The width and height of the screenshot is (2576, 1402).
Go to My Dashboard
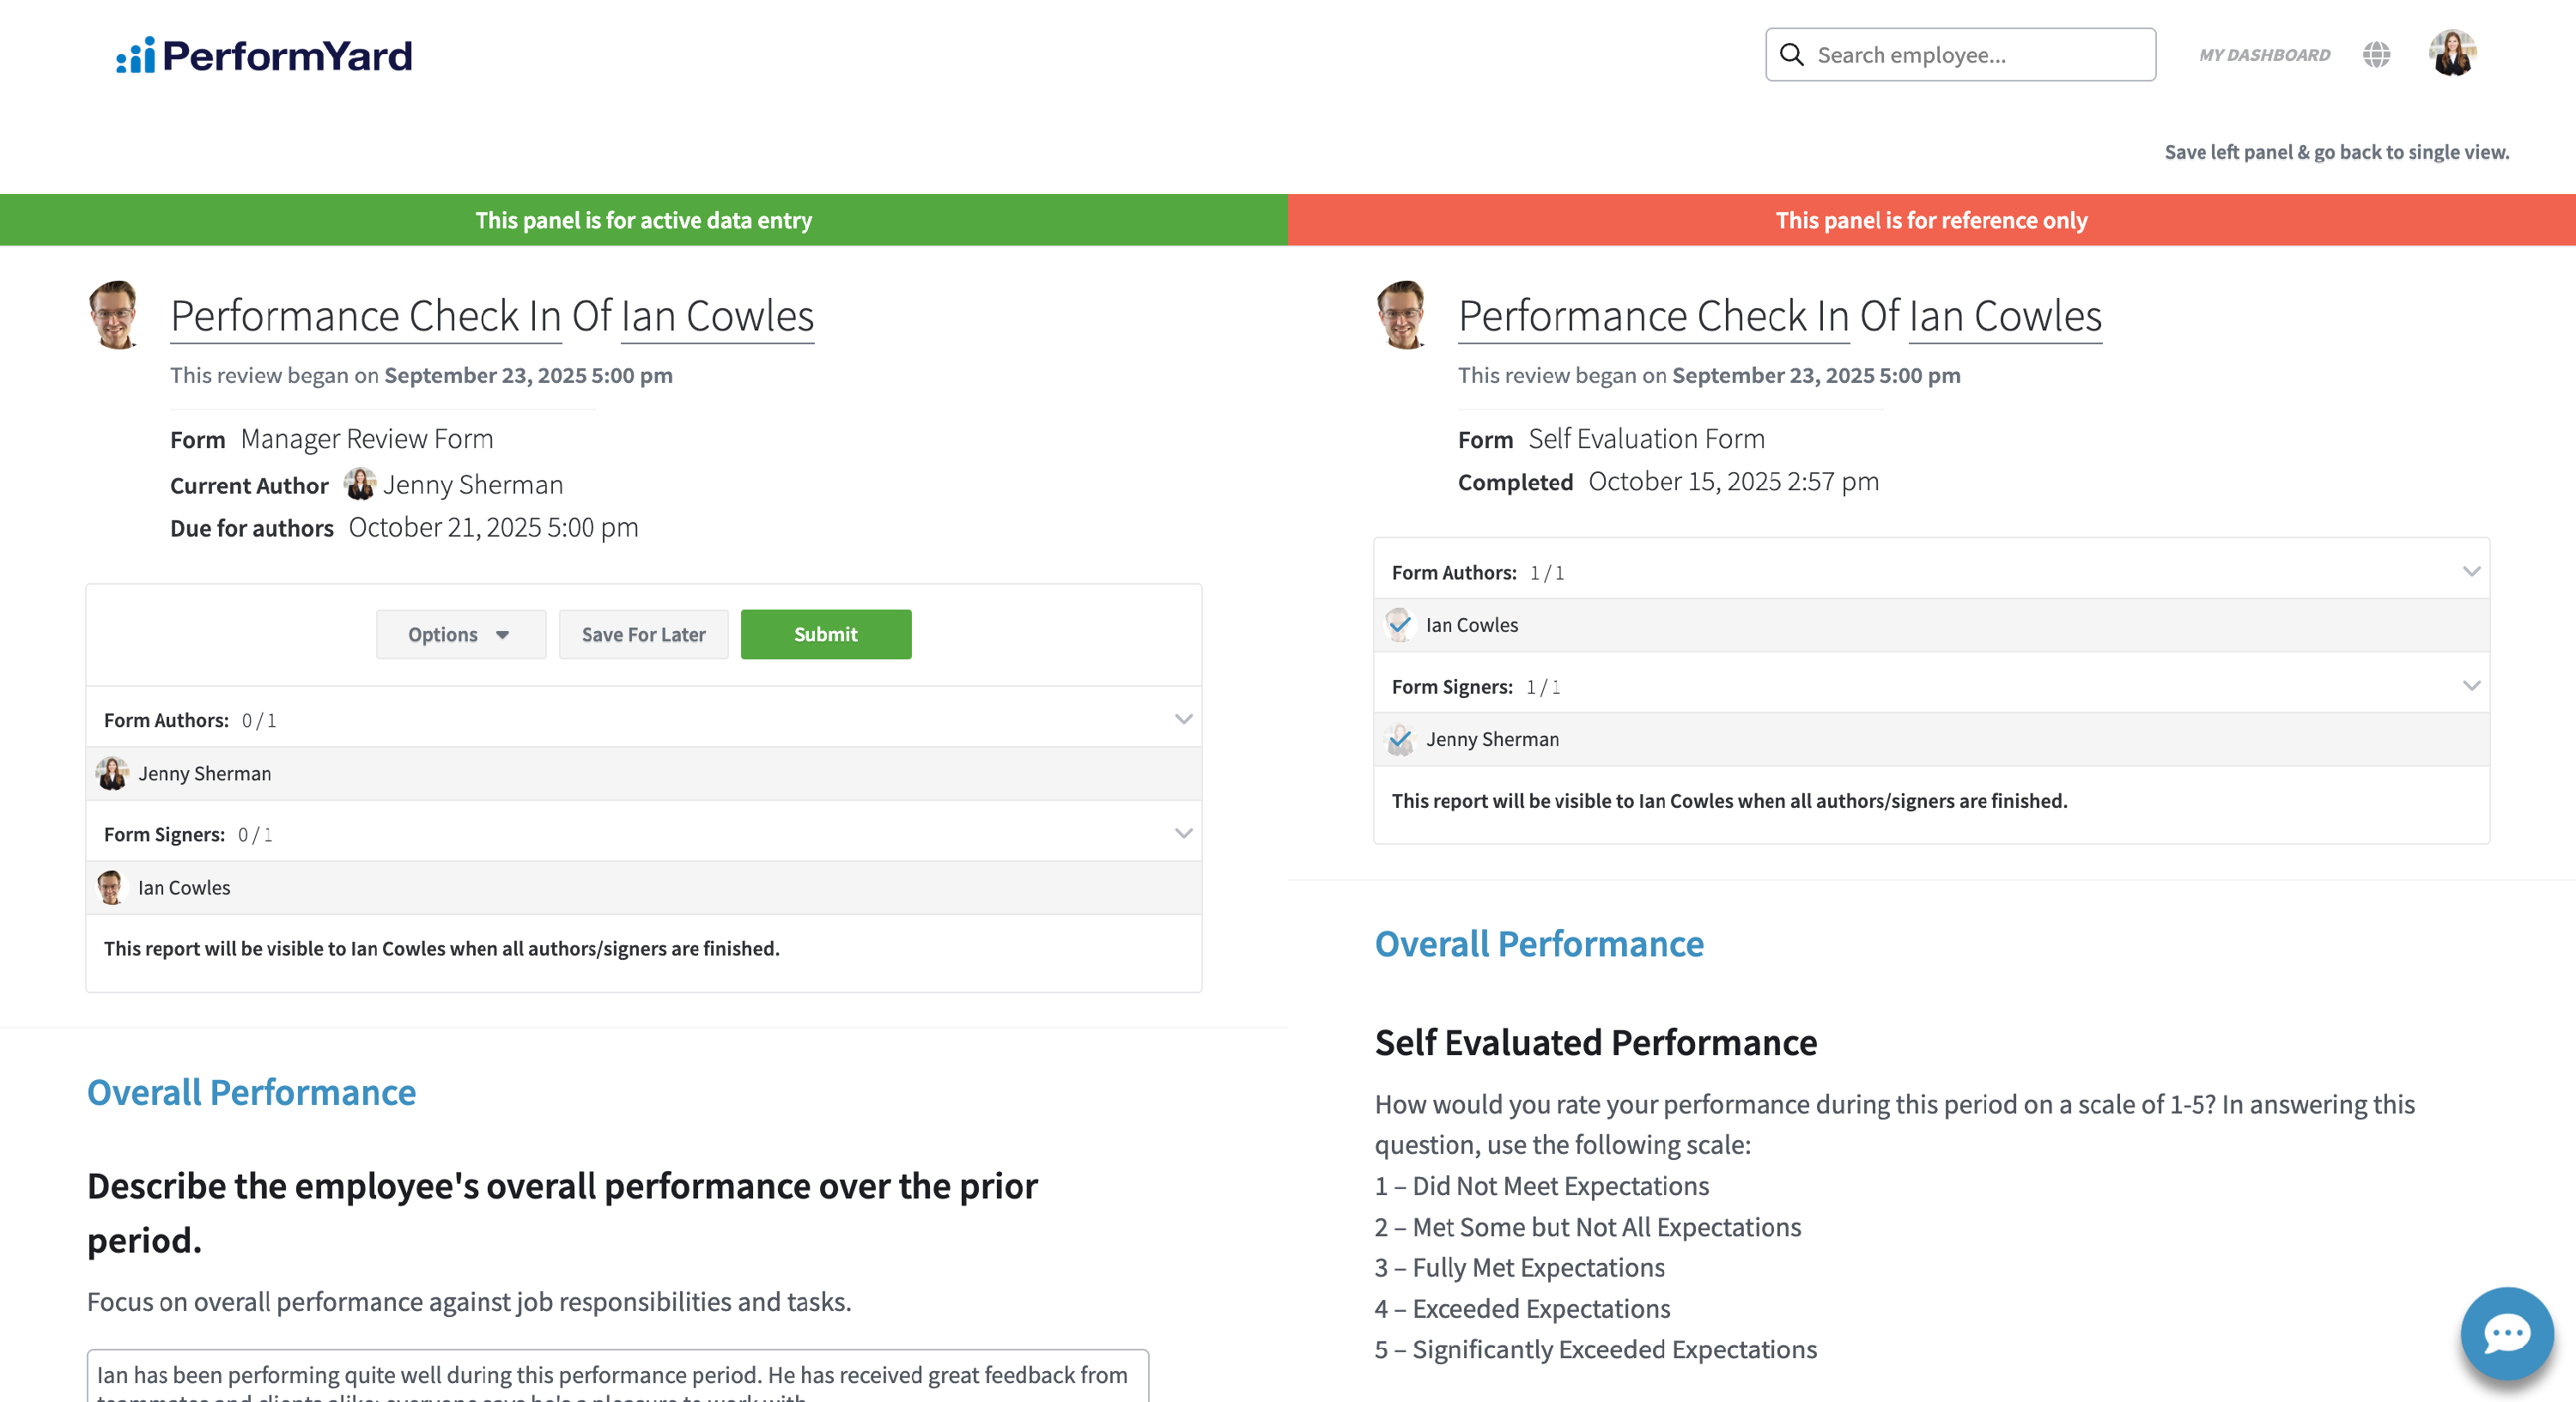[x=2264, y=55]
